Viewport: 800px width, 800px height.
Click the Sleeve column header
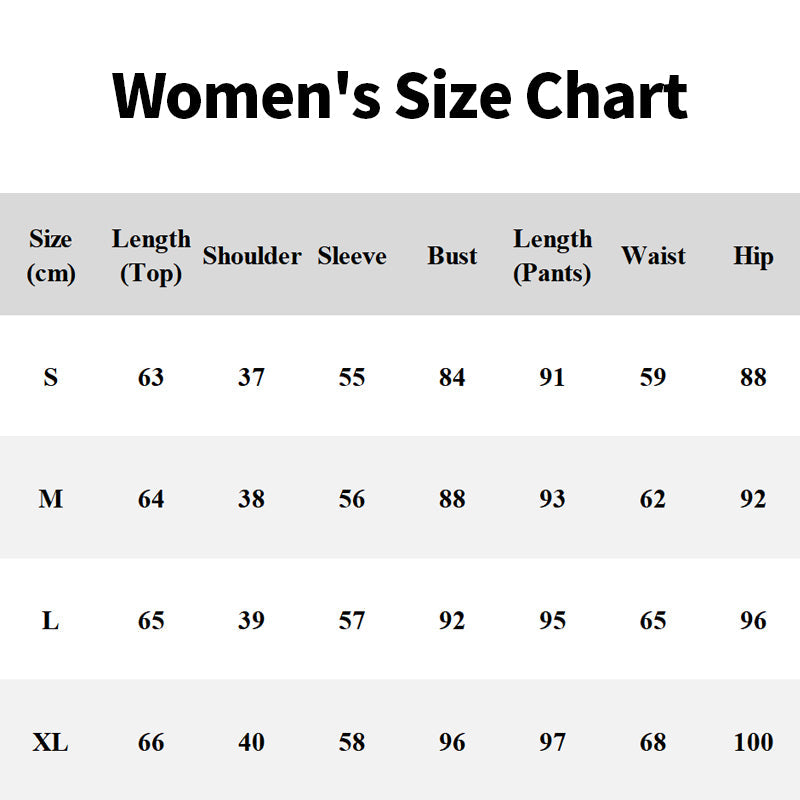tap(352, 256)
